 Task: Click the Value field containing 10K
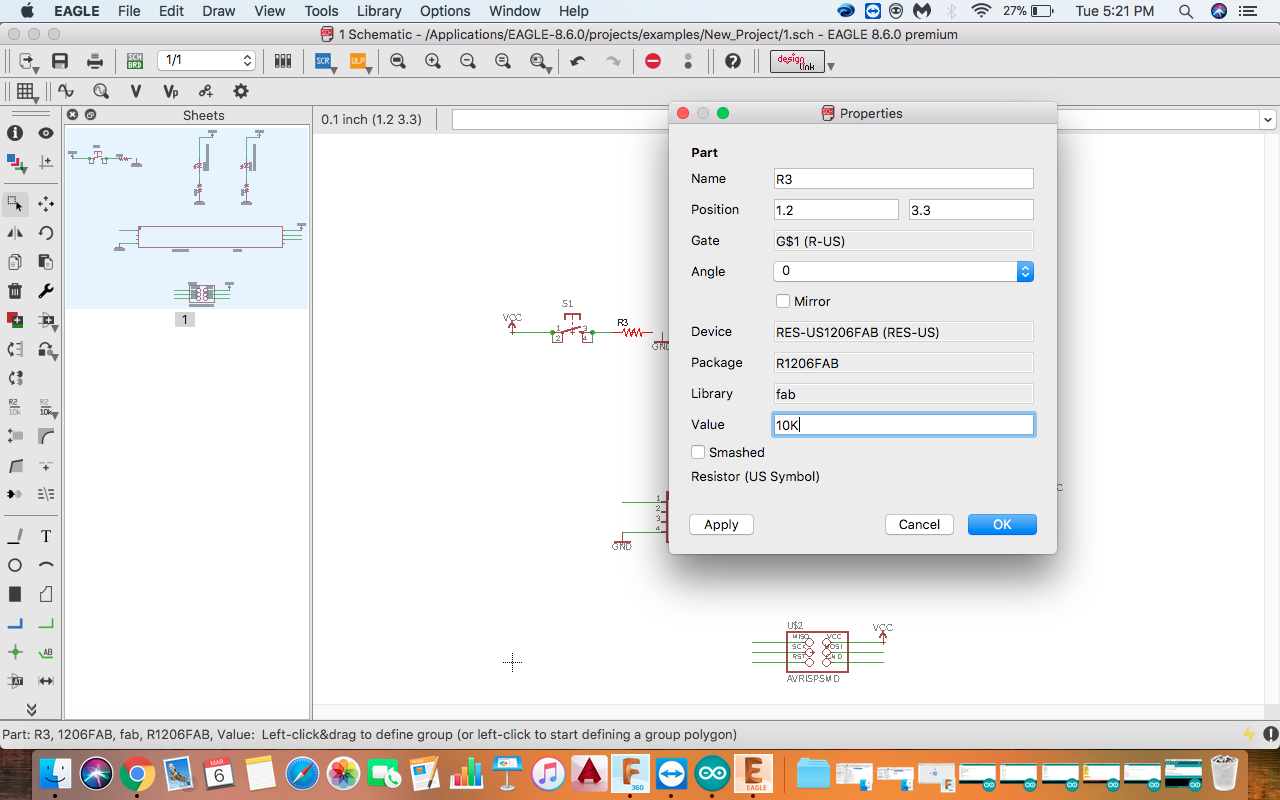click(x=904, y=425)
